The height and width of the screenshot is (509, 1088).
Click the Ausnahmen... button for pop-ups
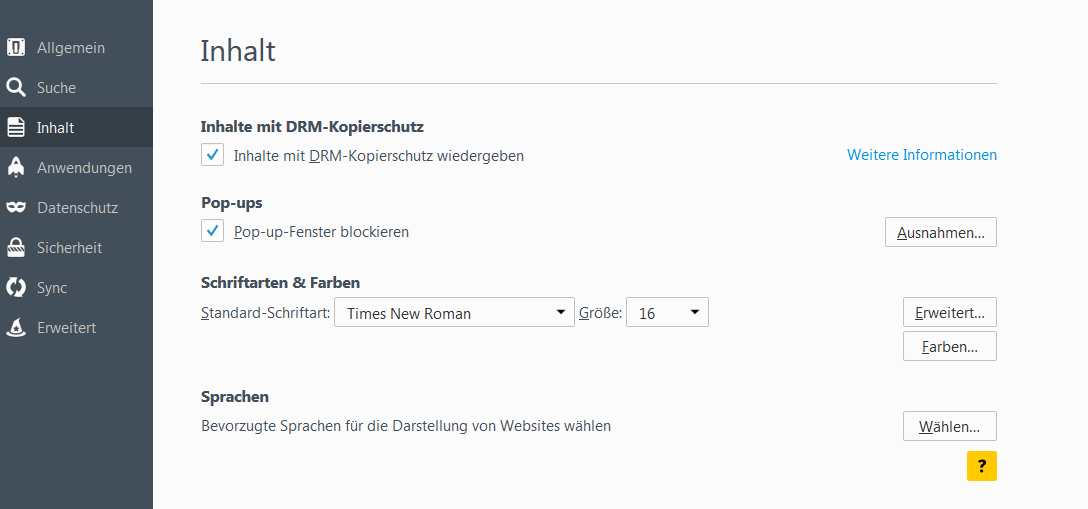[x=940, y=232]
